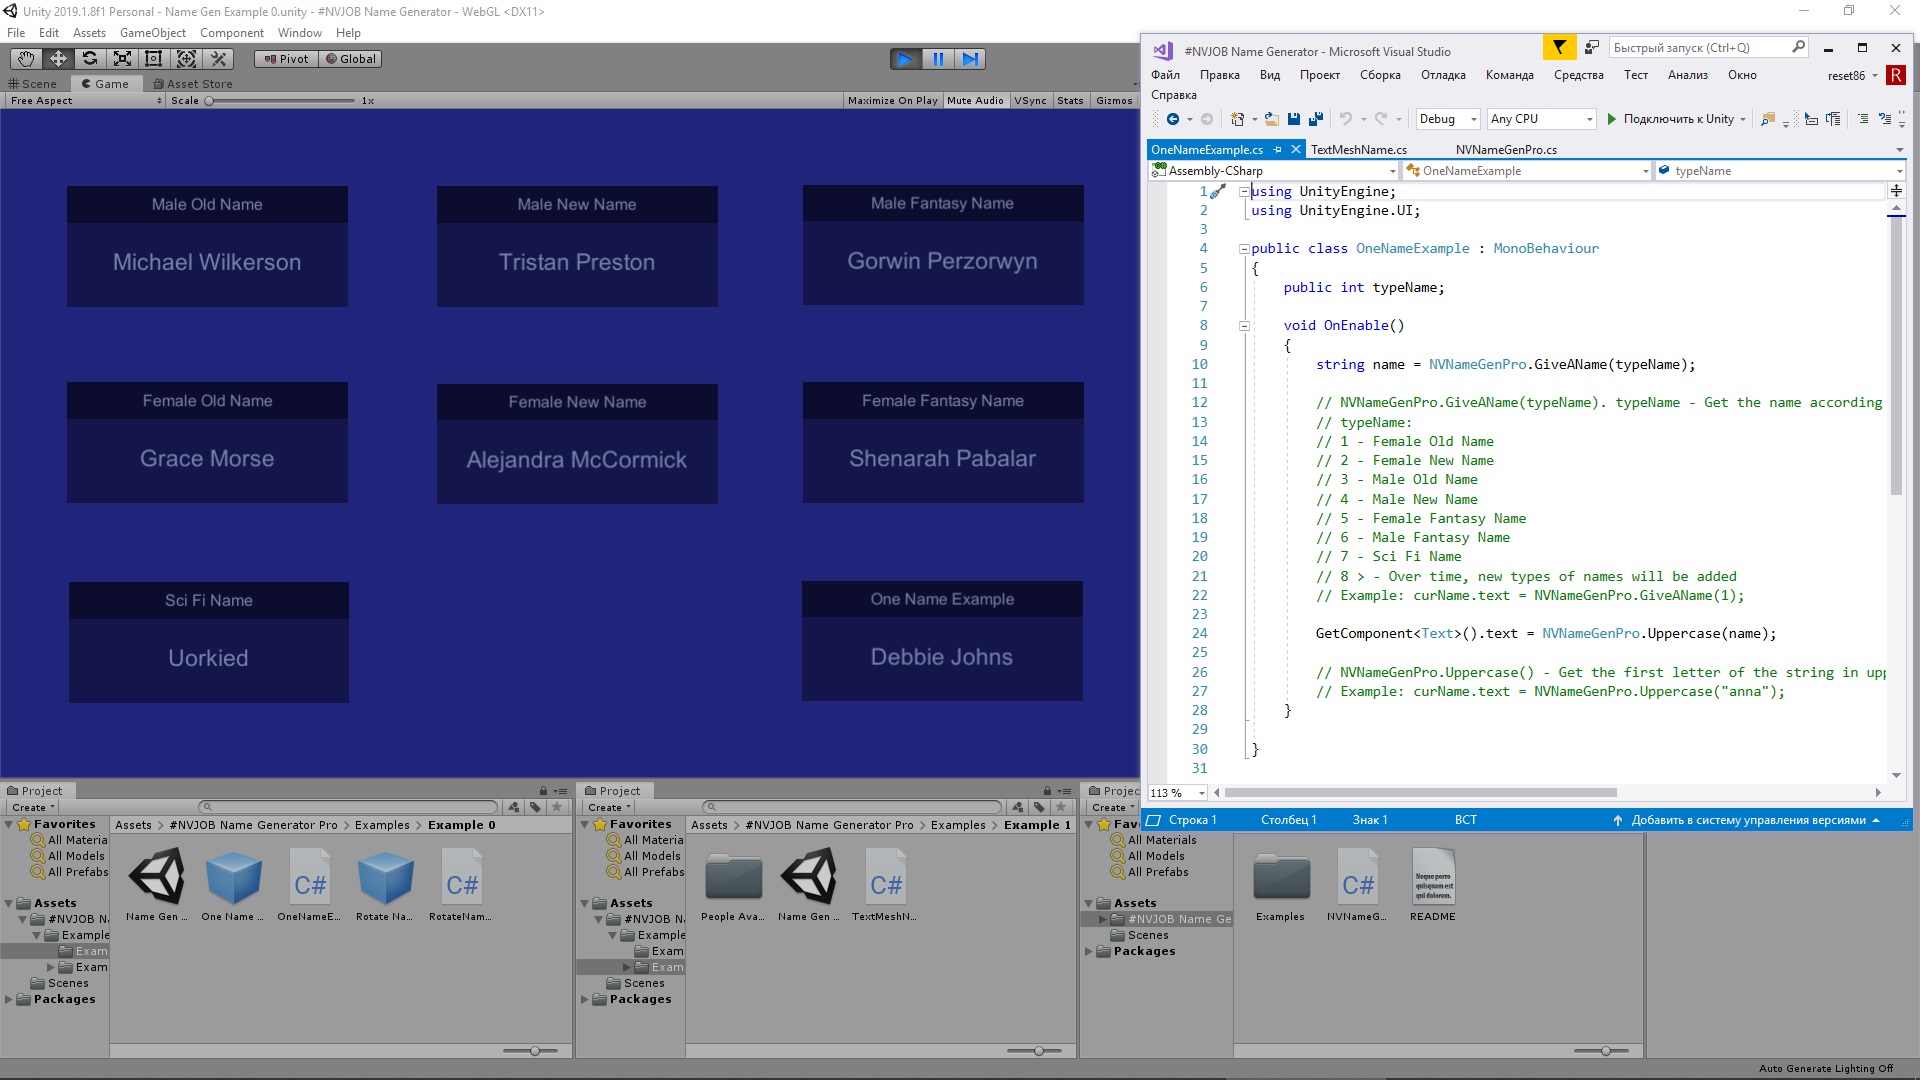Click the Rect Transform tool icon
The width and height of the screenshot is (1920, 1080).
[152, 58]
